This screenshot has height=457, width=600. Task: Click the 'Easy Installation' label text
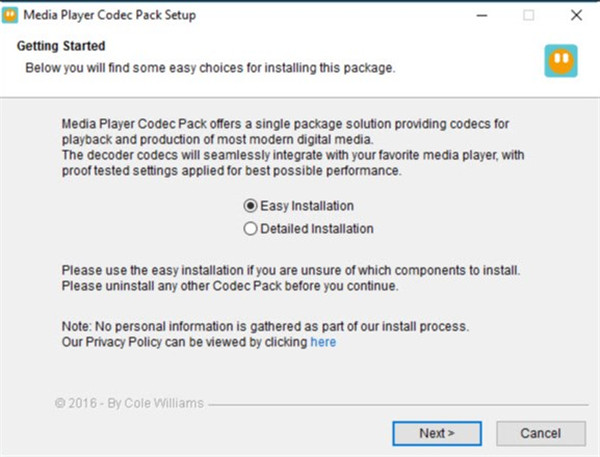pyautogui.click(x=307, y=206)
